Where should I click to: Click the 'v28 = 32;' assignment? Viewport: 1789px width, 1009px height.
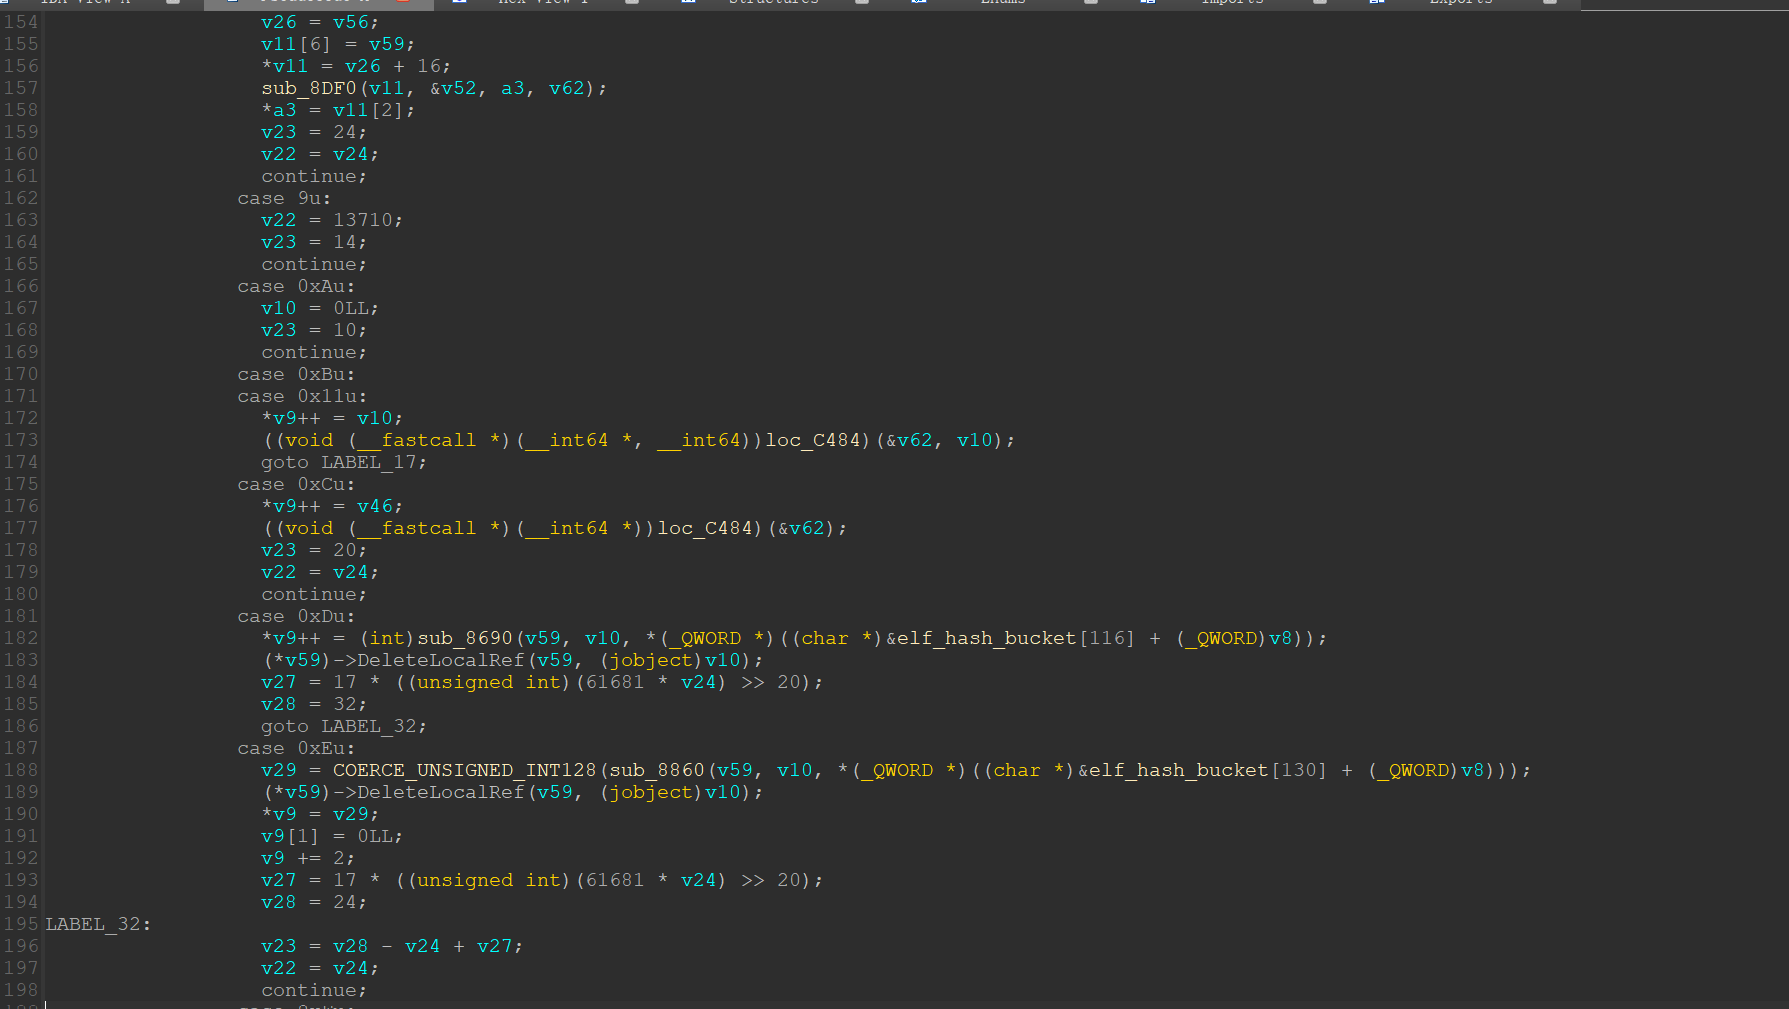(x=314, y=704)
